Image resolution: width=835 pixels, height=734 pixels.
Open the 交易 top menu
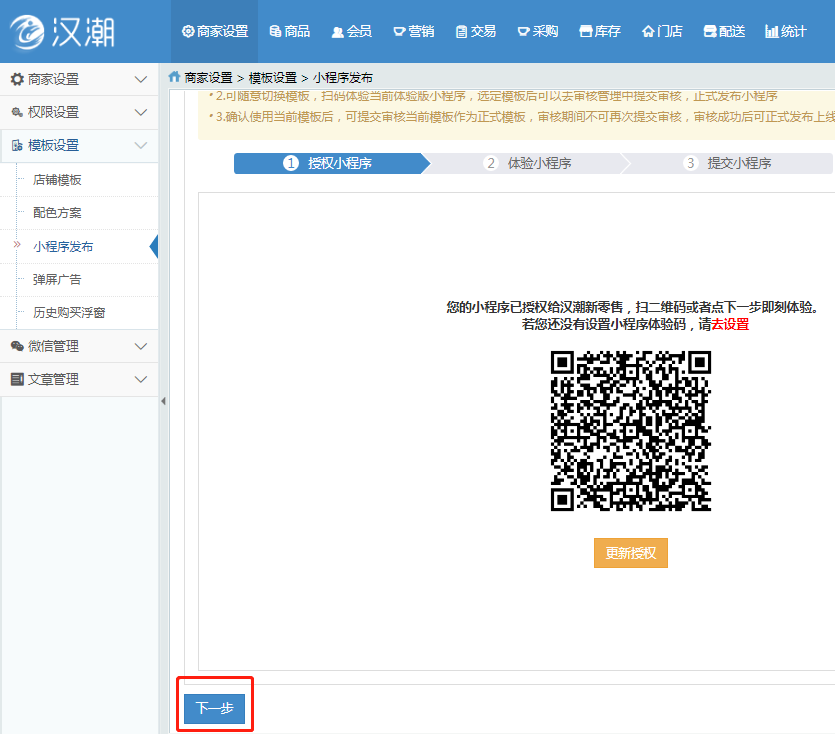tap(476, 31)
